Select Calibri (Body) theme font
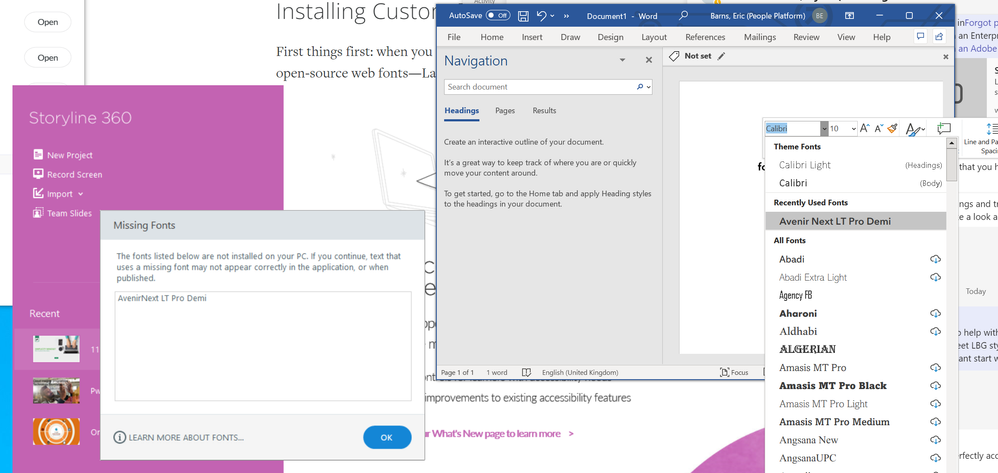998x473 pixels. (x=855, y=183)
